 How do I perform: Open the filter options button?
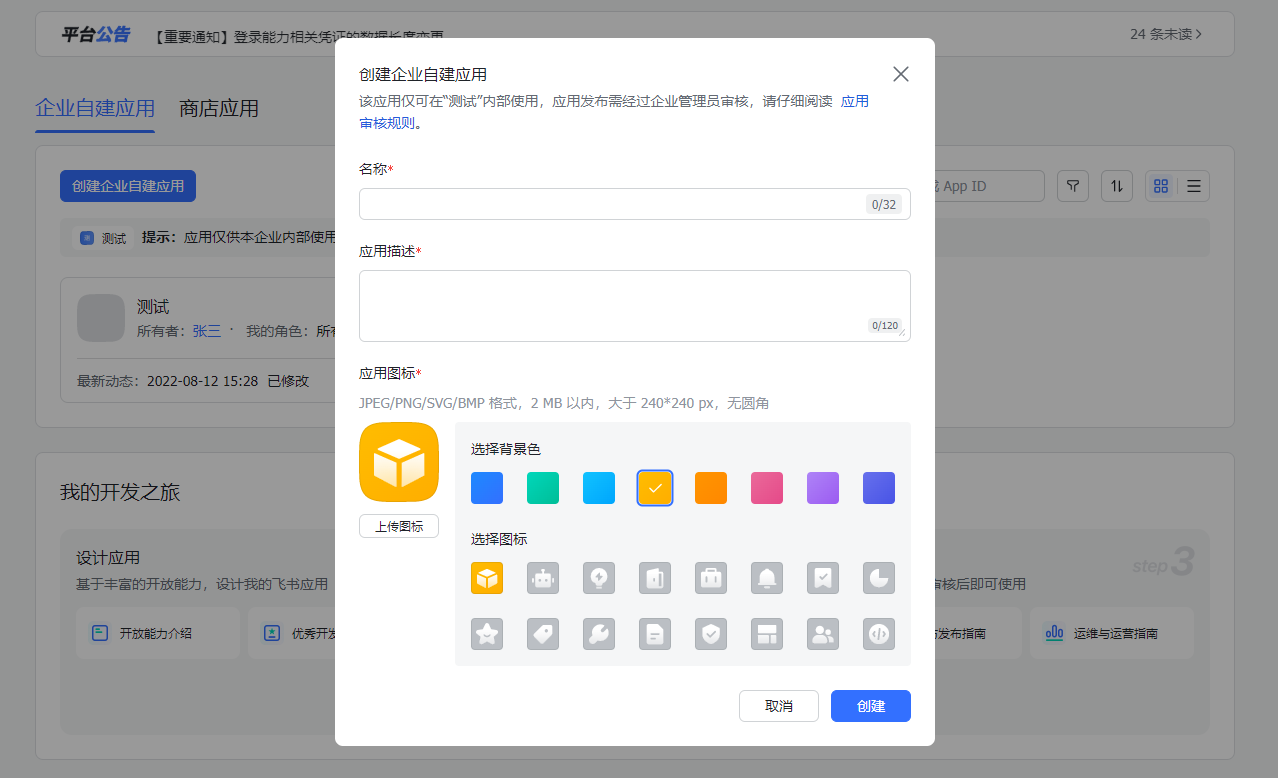point(1073,186)
